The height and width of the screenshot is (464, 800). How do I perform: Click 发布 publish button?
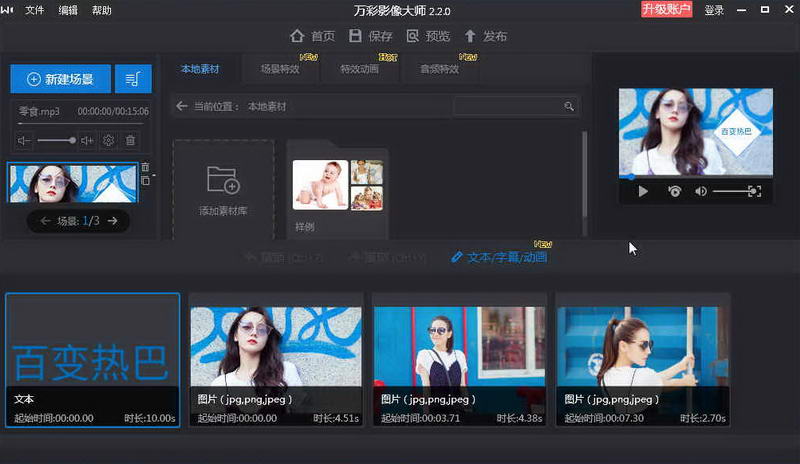coord(486,36)
